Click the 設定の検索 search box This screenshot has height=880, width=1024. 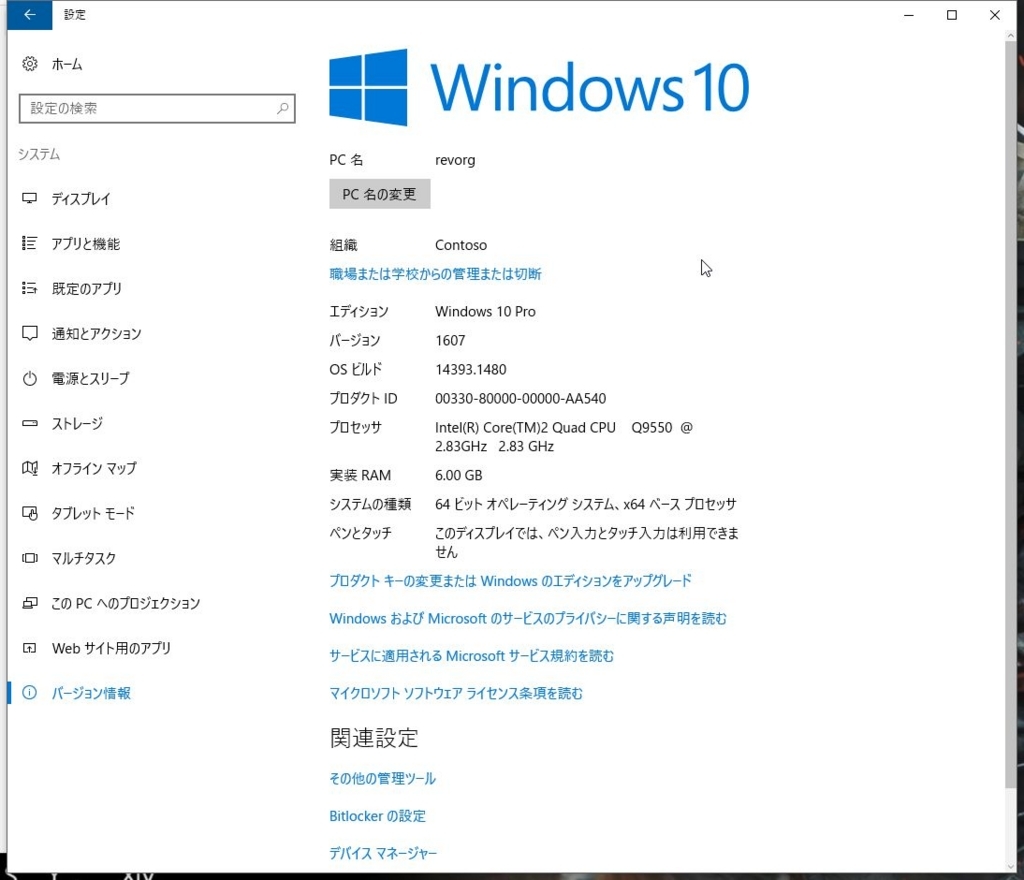coord(157,108)
